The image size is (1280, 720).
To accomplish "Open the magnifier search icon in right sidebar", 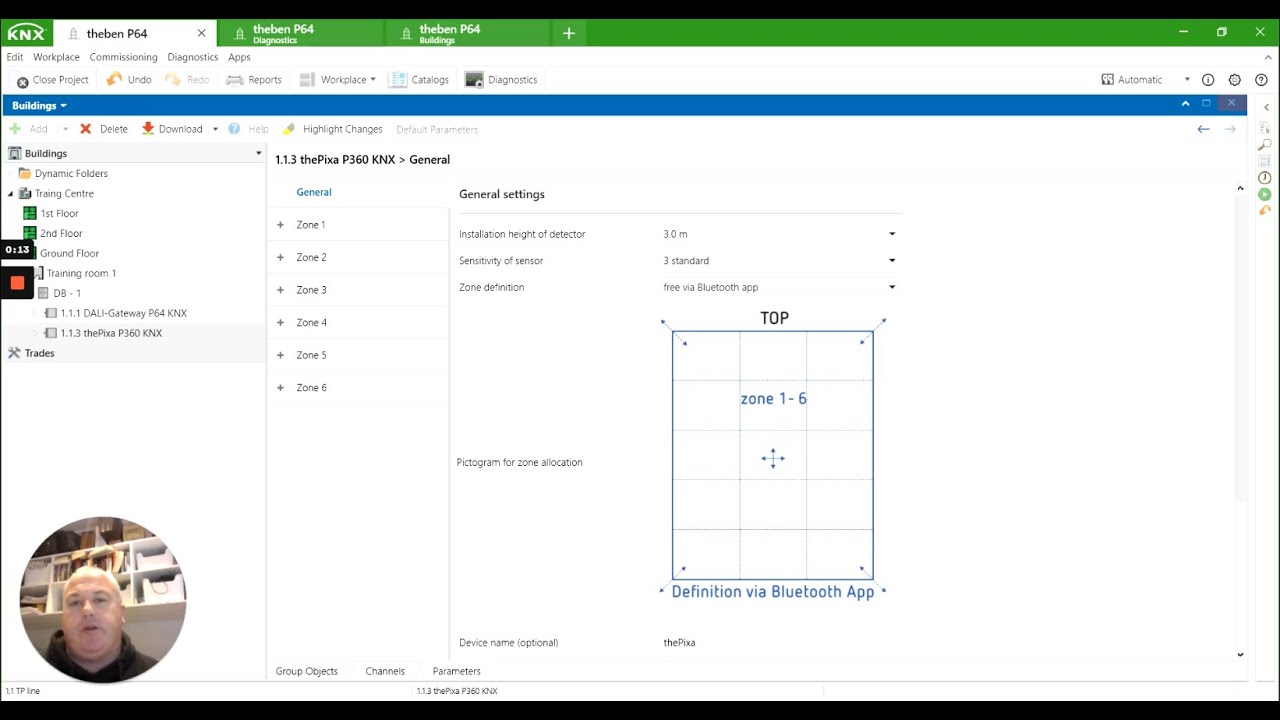I will pyautogui.click(x=1265, y=145).
